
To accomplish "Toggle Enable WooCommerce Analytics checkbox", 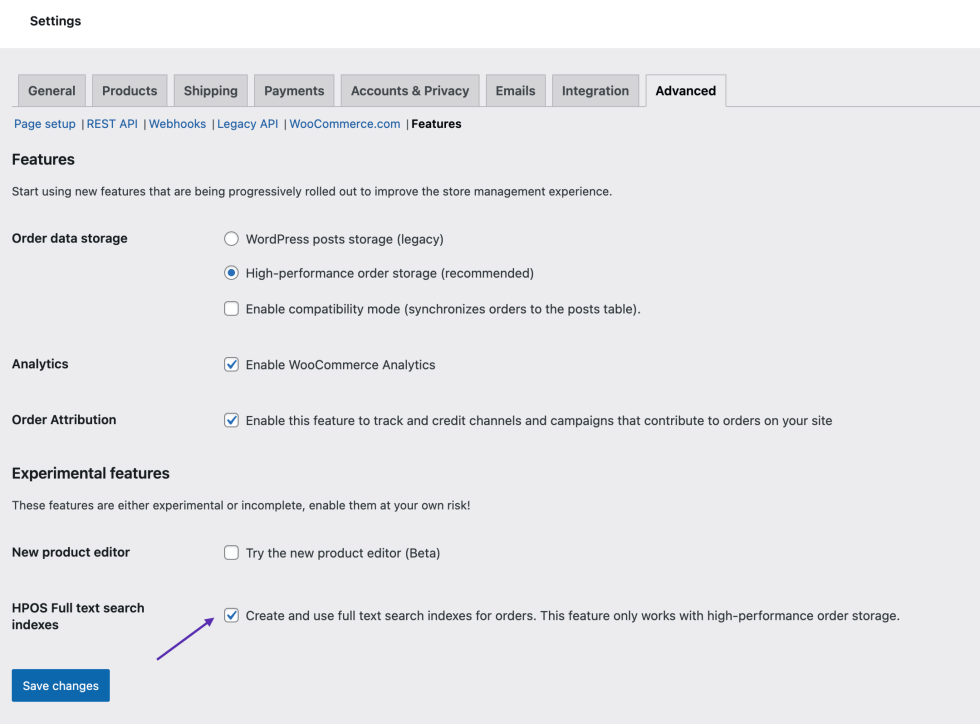I will pyautogui.click(x=232, y=365).
